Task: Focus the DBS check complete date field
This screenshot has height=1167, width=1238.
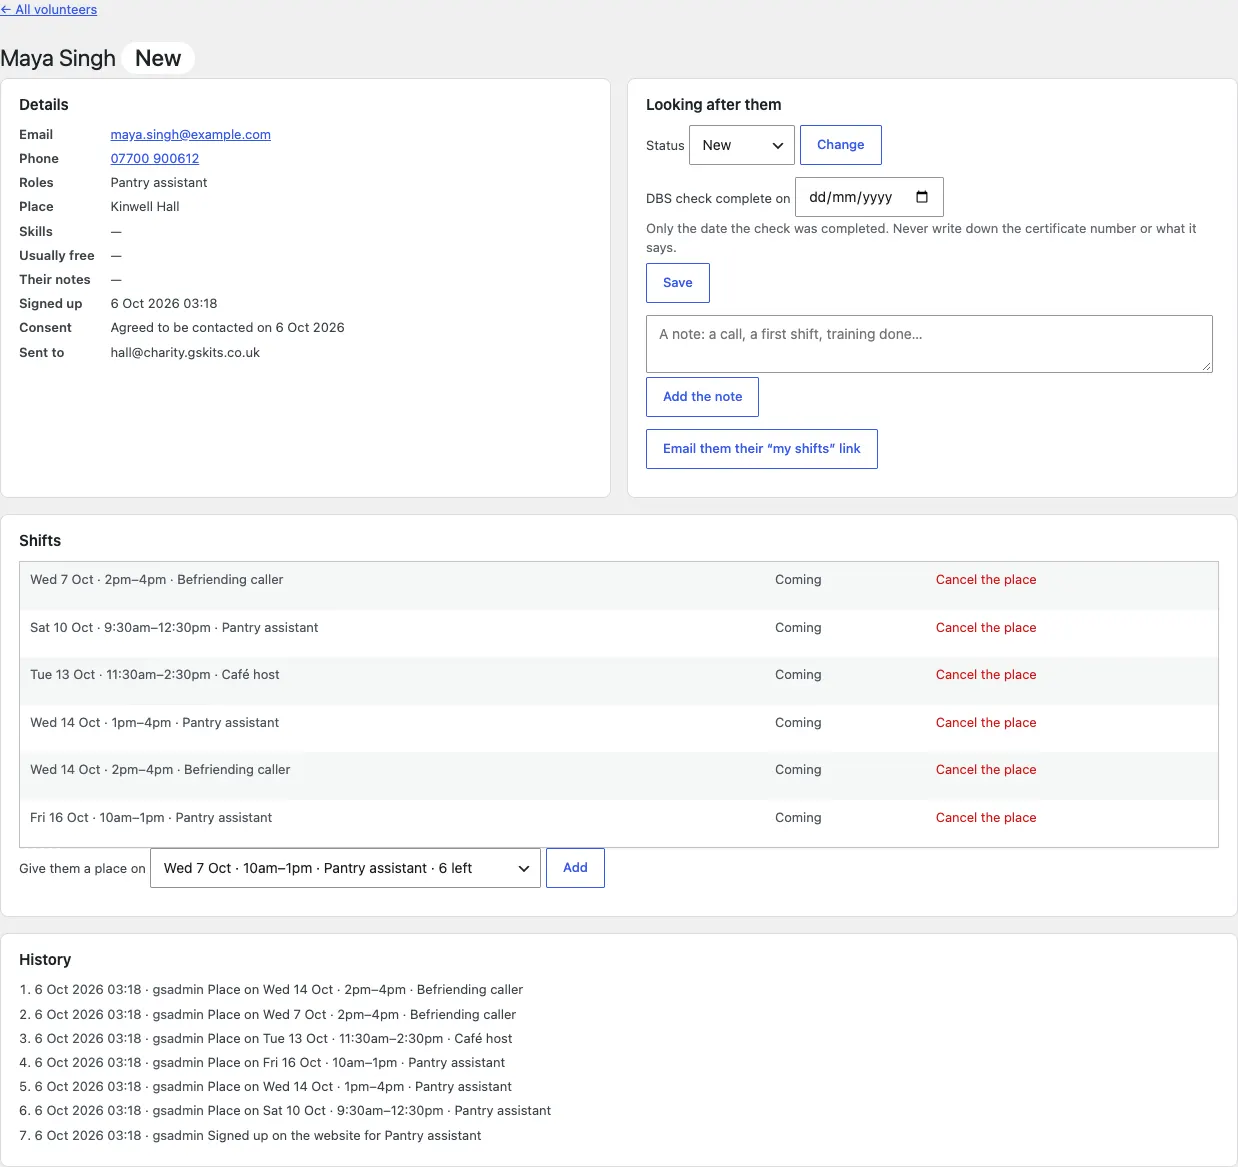Action: click(869, 197)
